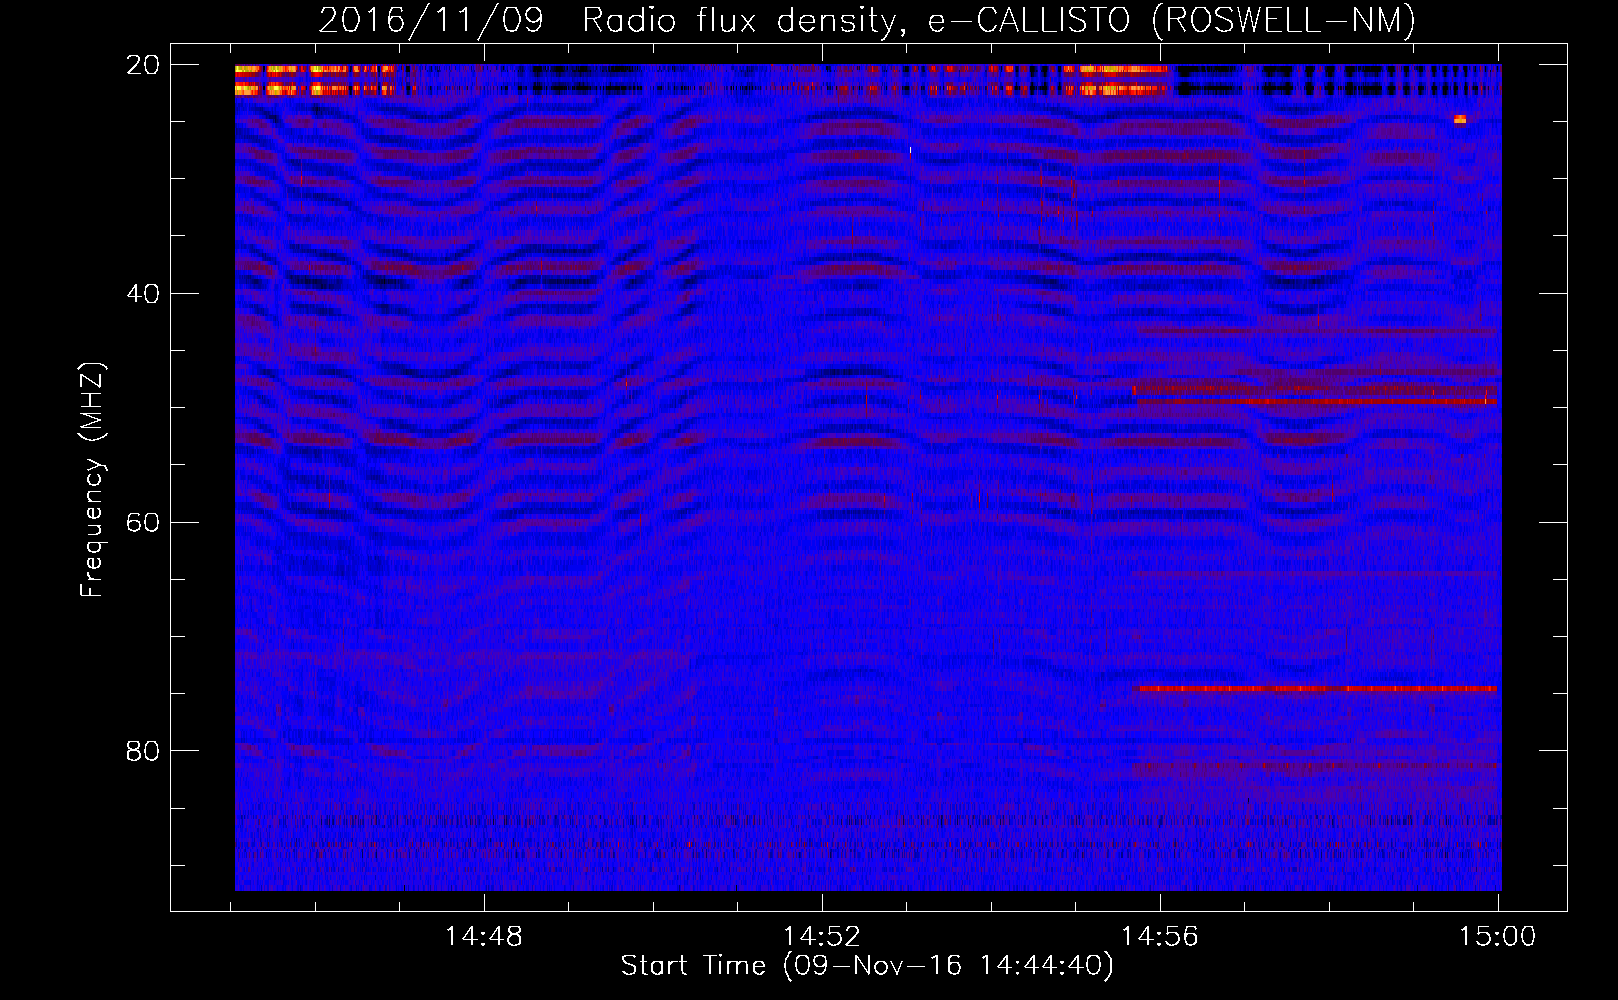Click the '40' frequency tick label

coord(143,294)
